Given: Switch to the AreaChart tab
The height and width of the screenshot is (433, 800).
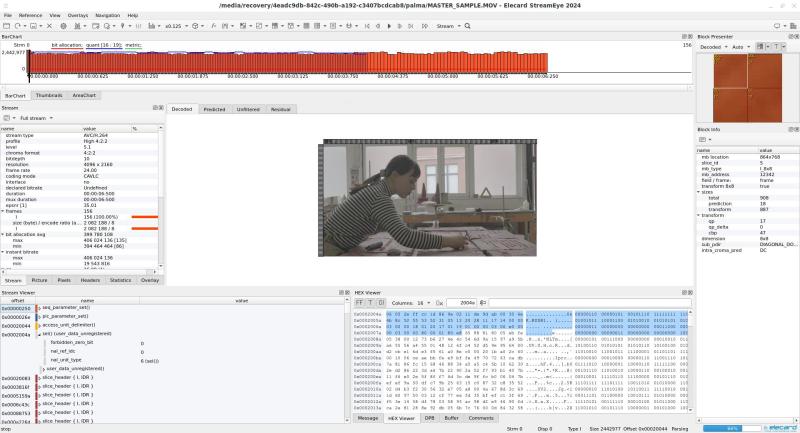Looking at the screenshot, I should 84,95.
